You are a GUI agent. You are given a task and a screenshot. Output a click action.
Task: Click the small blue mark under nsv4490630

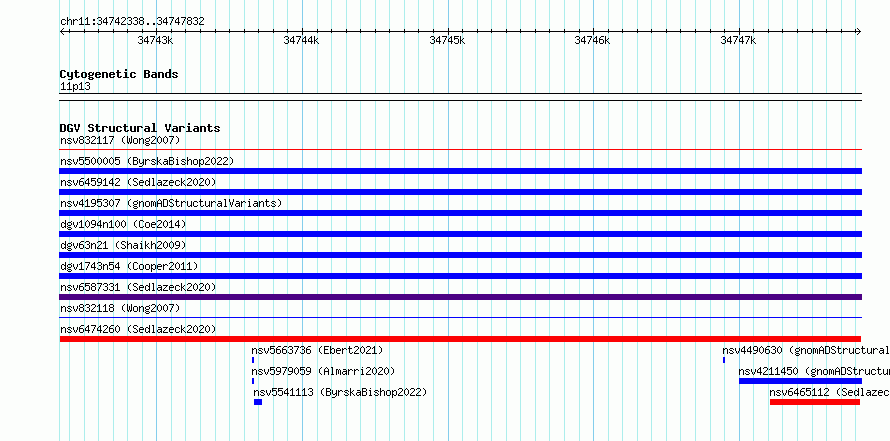(x=724, y=360)
